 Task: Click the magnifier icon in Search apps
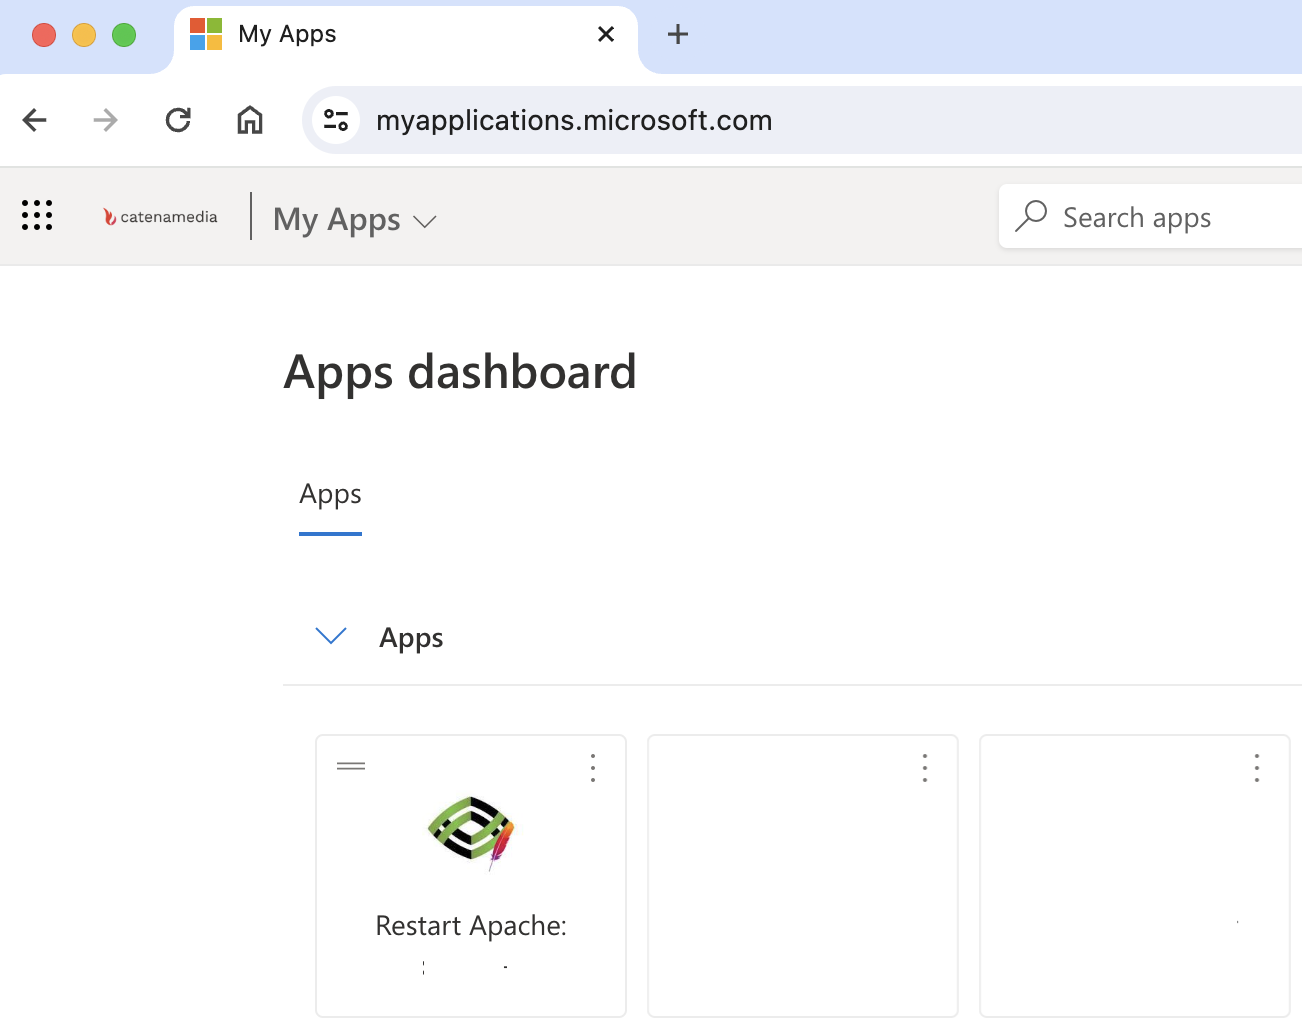[x=1031, y=216]
